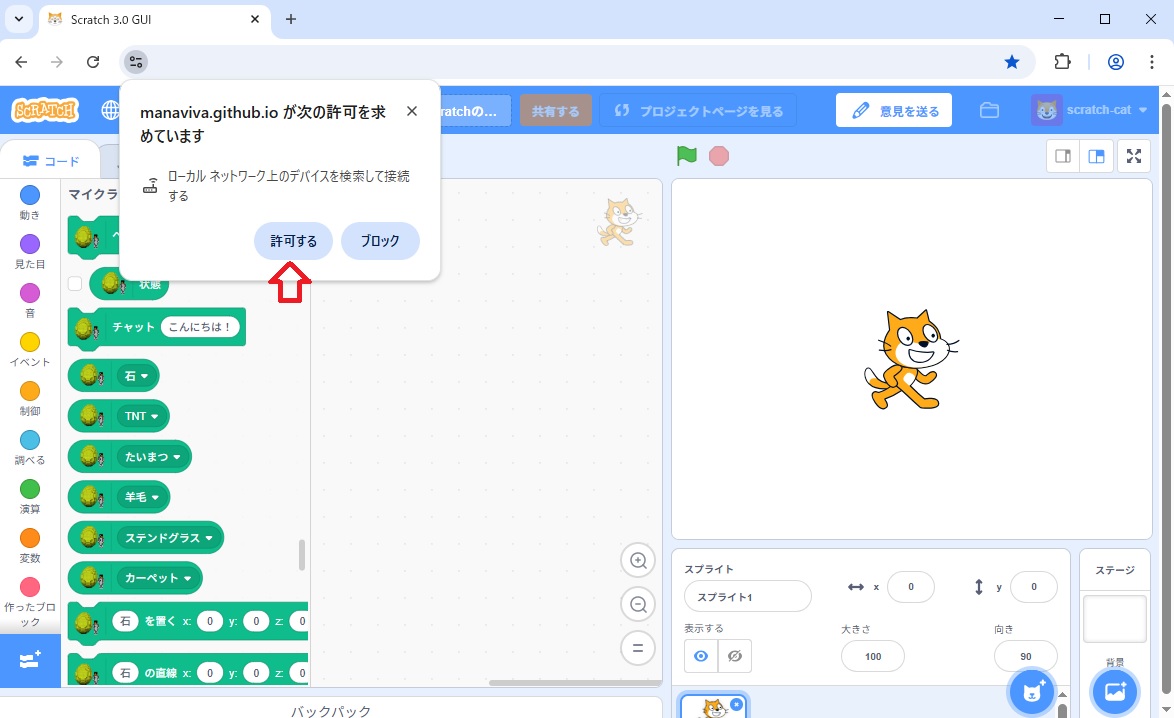Zoom out on the code workspace
Screen dimensions: 1174x718
637,604
